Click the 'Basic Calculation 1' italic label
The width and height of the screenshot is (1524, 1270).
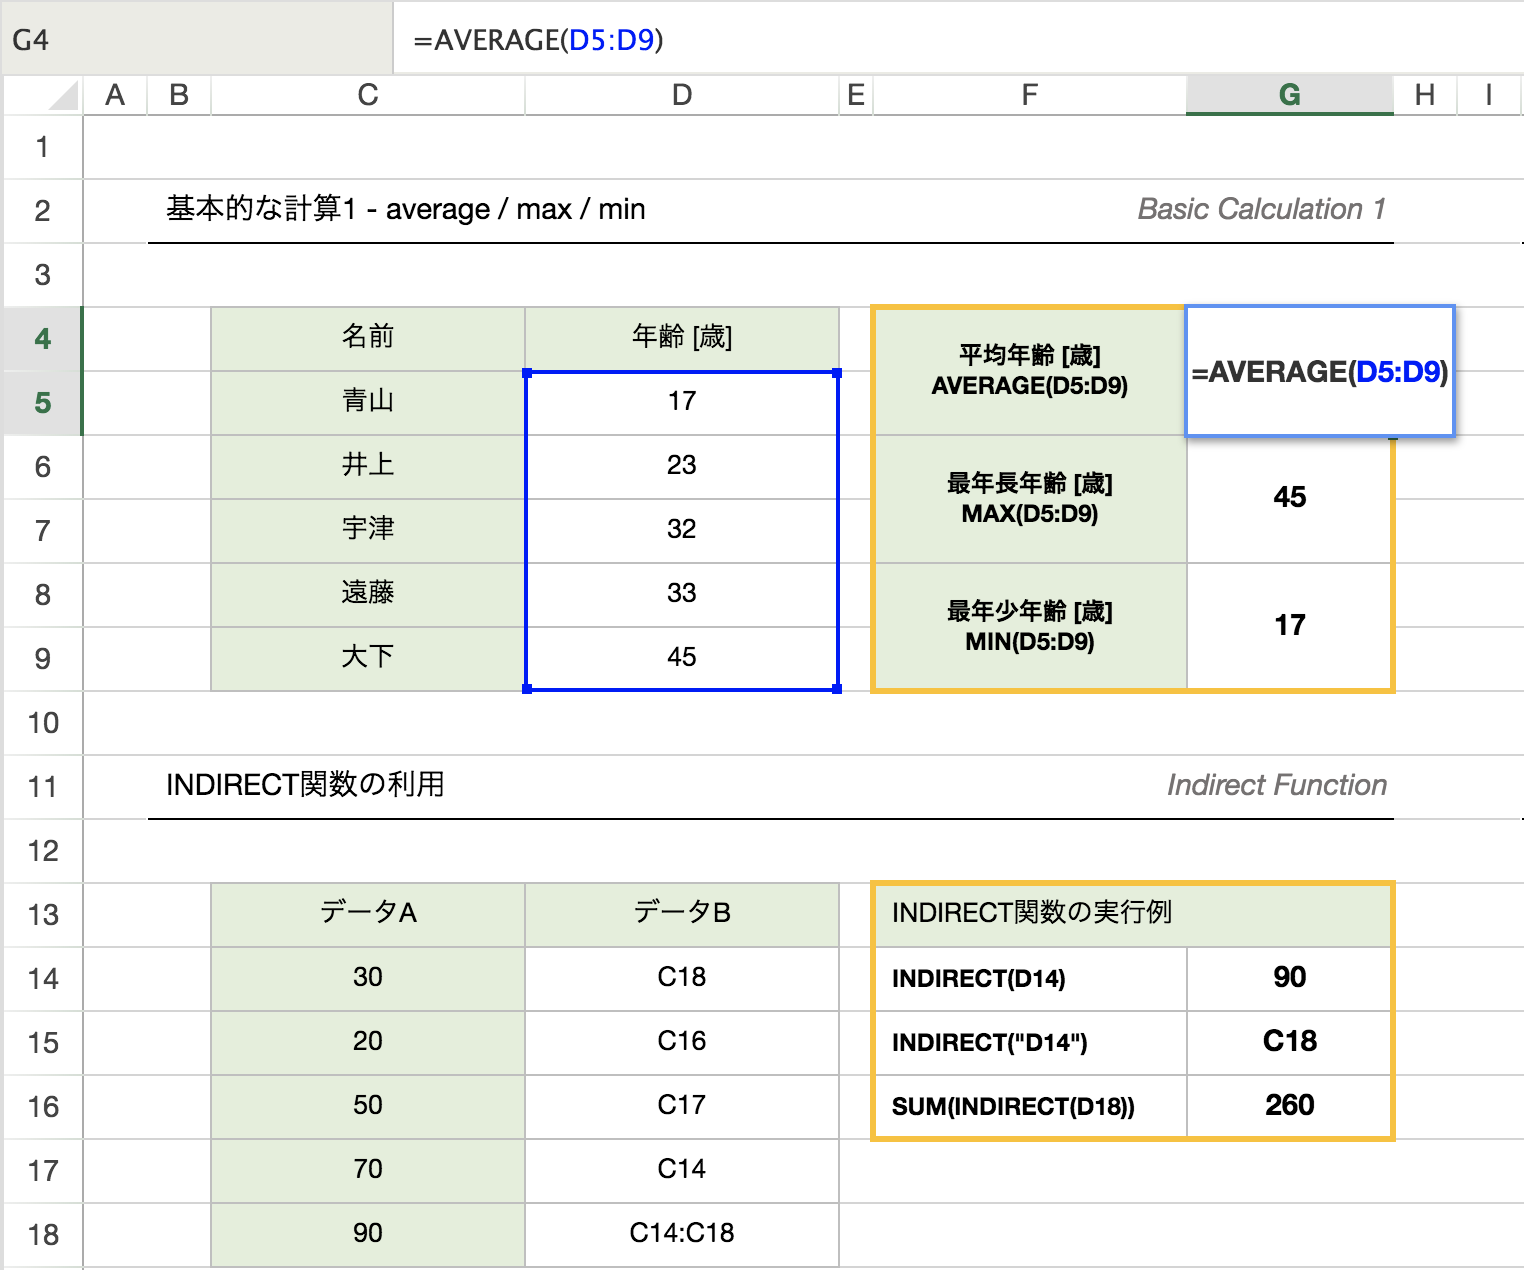(x=1262, y=209)
